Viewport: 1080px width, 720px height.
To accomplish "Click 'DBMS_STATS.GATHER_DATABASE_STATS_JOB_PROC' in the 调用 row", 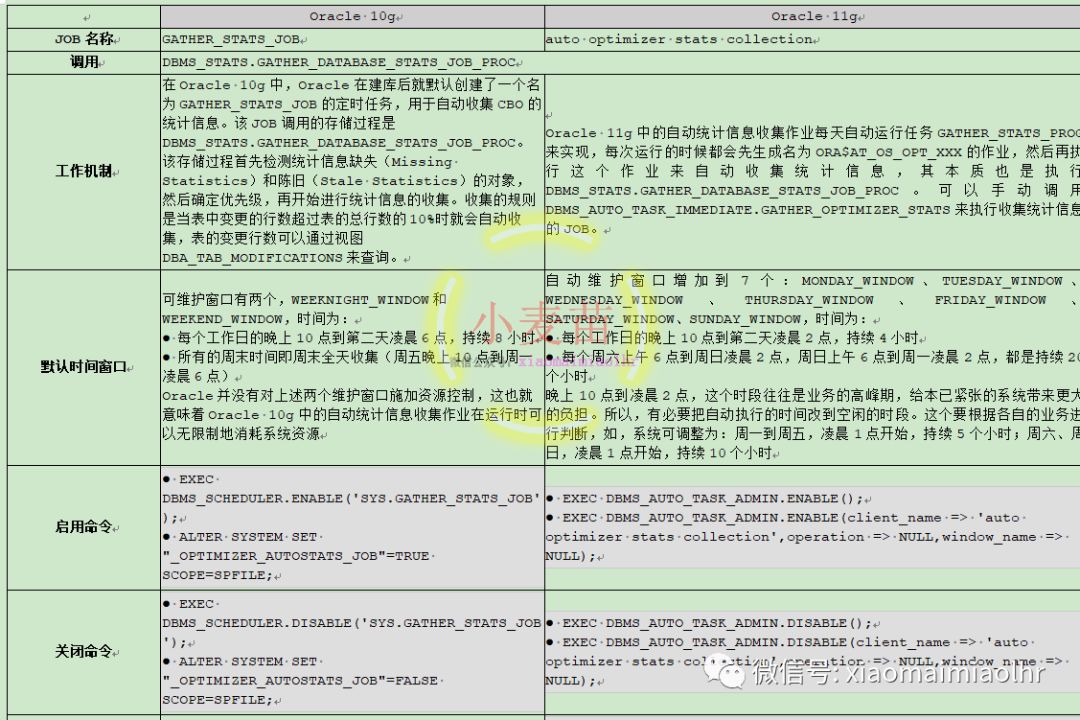I will click(339, 62).
